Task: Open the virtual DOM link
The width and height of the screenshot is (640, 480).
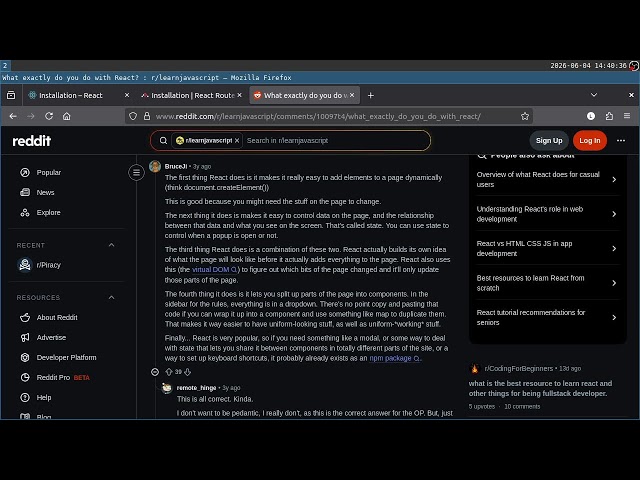Action: (214, 269)
